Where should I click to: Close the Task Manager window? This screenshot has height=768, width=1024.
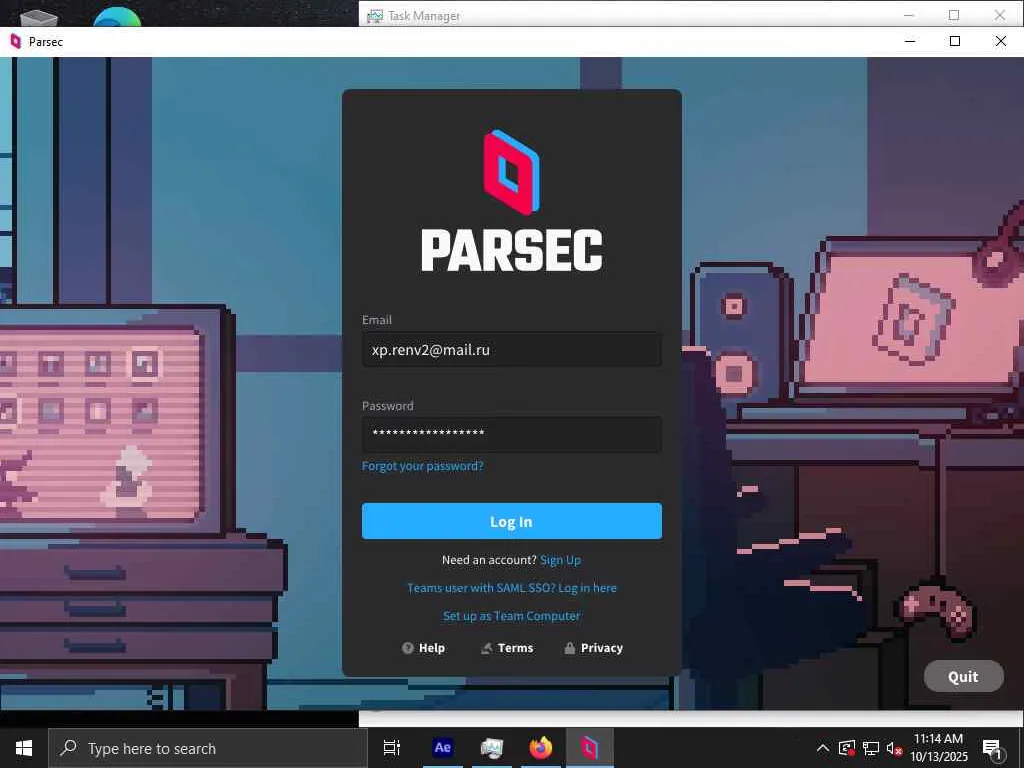click(1000, 14)
